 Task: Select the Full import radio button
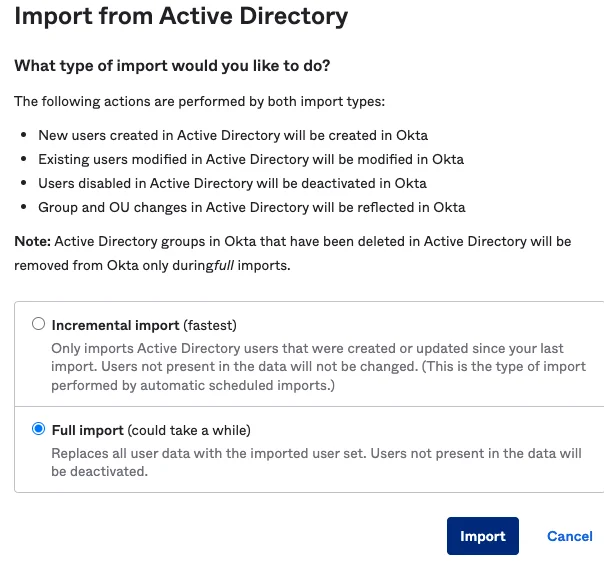tap(38, 429)
